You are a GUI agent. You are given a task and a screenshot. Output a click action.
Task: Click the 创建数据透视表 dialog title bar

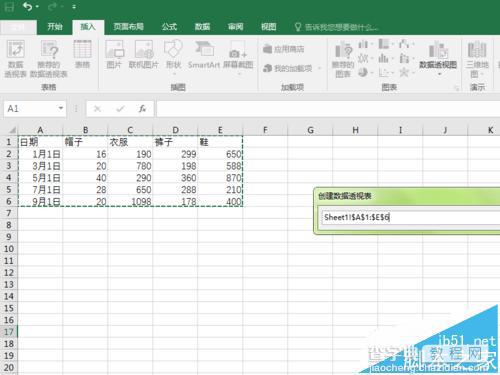[x=408, y=196]
